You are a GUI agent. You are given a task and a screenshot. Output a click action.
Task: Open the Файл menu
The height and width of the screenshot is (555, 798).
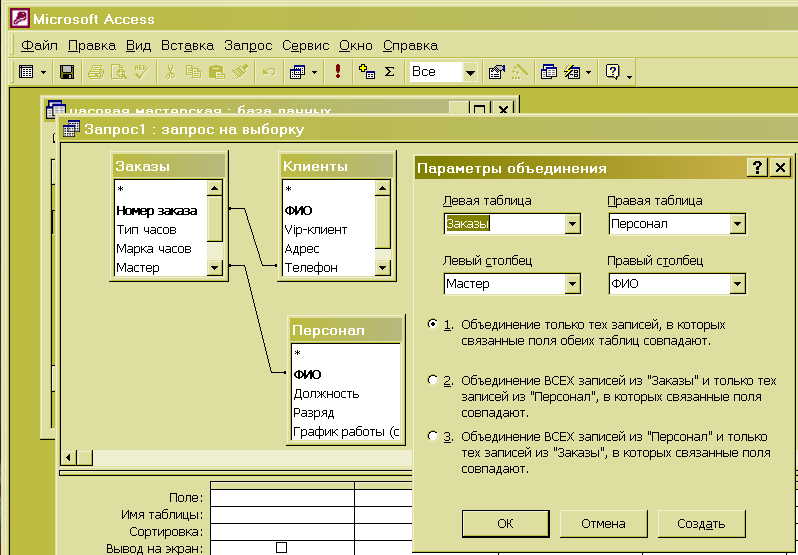coord(39,46)
